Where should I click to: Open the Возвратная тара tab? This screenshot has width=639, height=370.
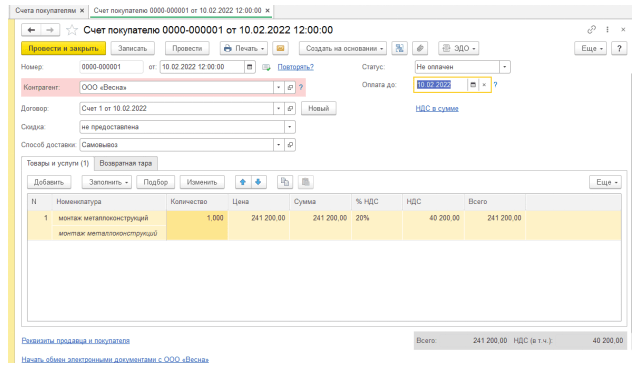pos(126,163)
